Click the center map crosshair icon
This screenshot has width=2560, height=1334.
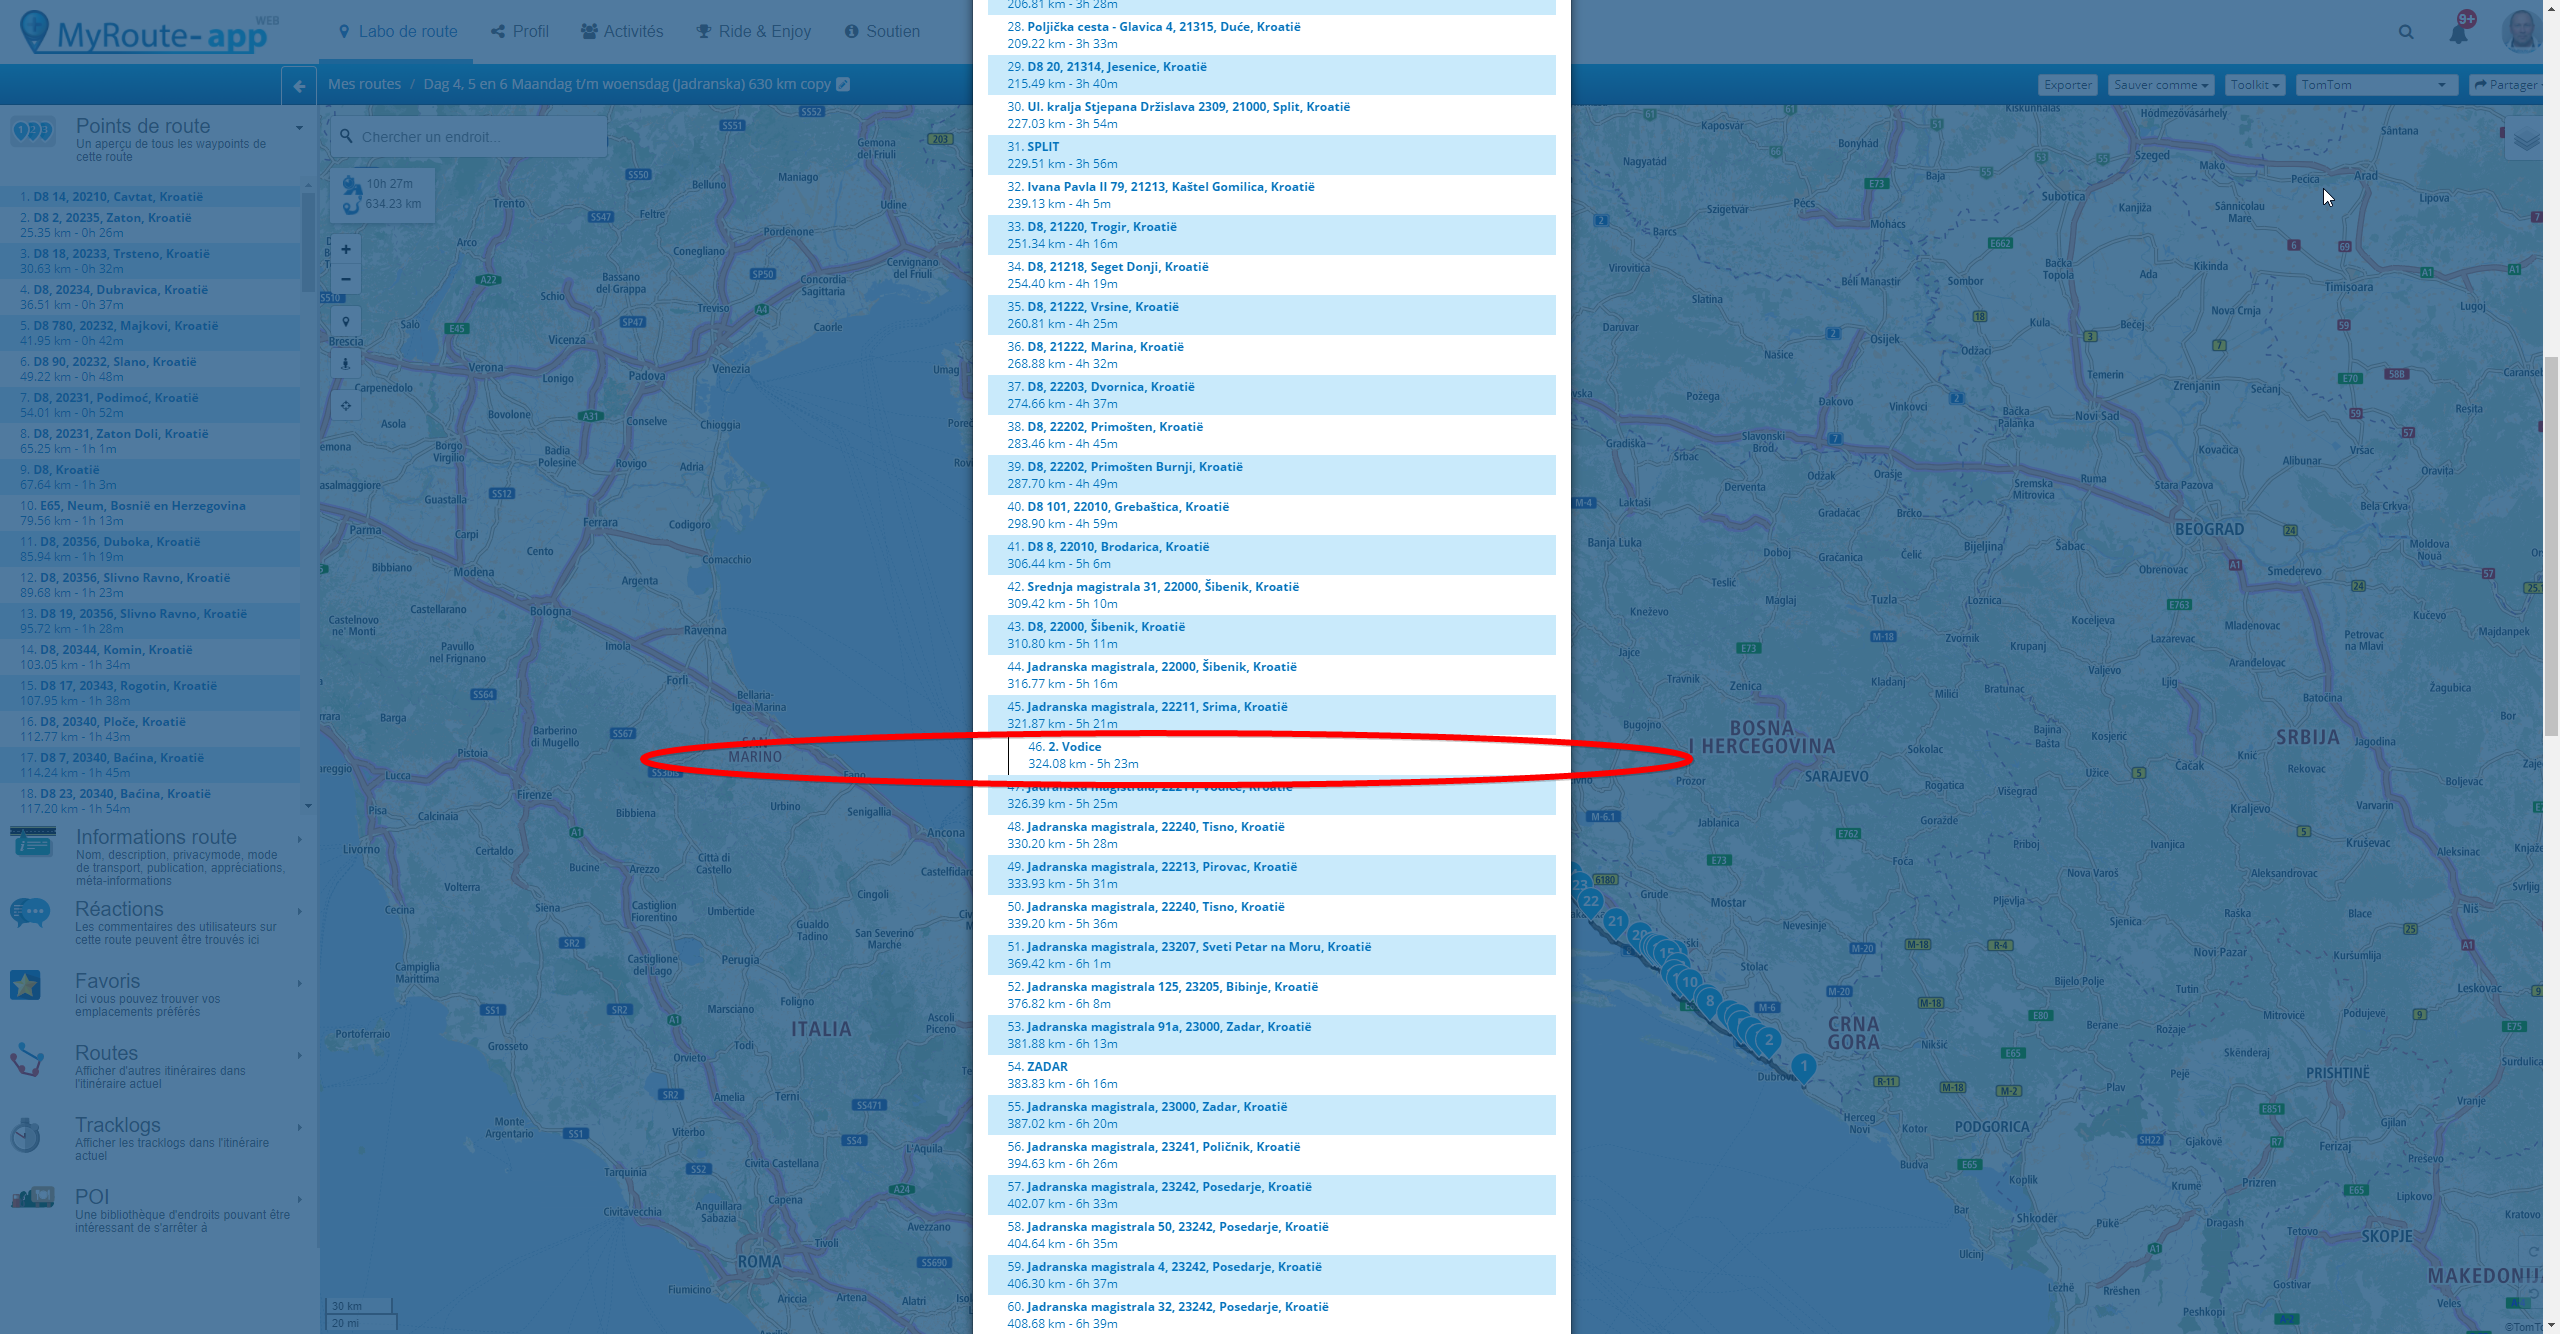click(x=346, y=406)
